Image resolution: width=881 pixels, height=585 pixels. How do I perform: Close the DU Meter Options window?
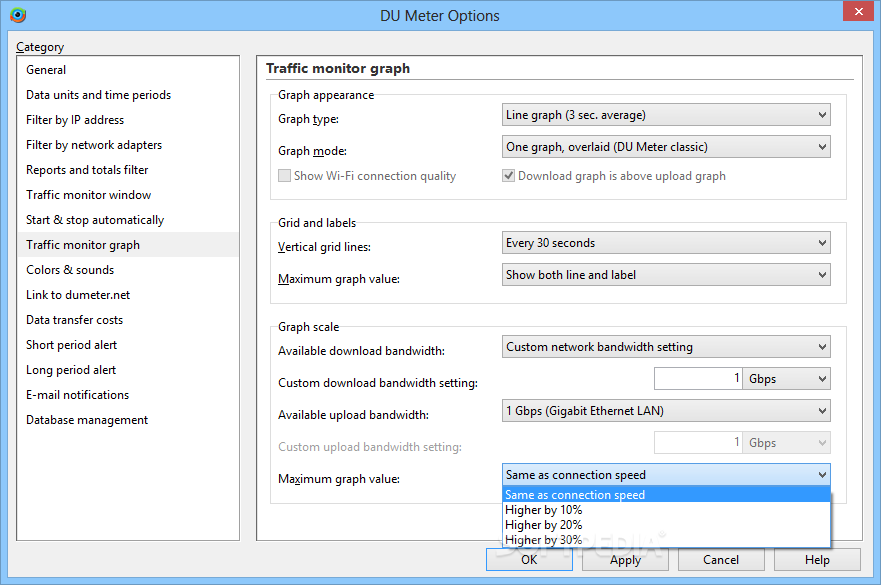point(858,11)
